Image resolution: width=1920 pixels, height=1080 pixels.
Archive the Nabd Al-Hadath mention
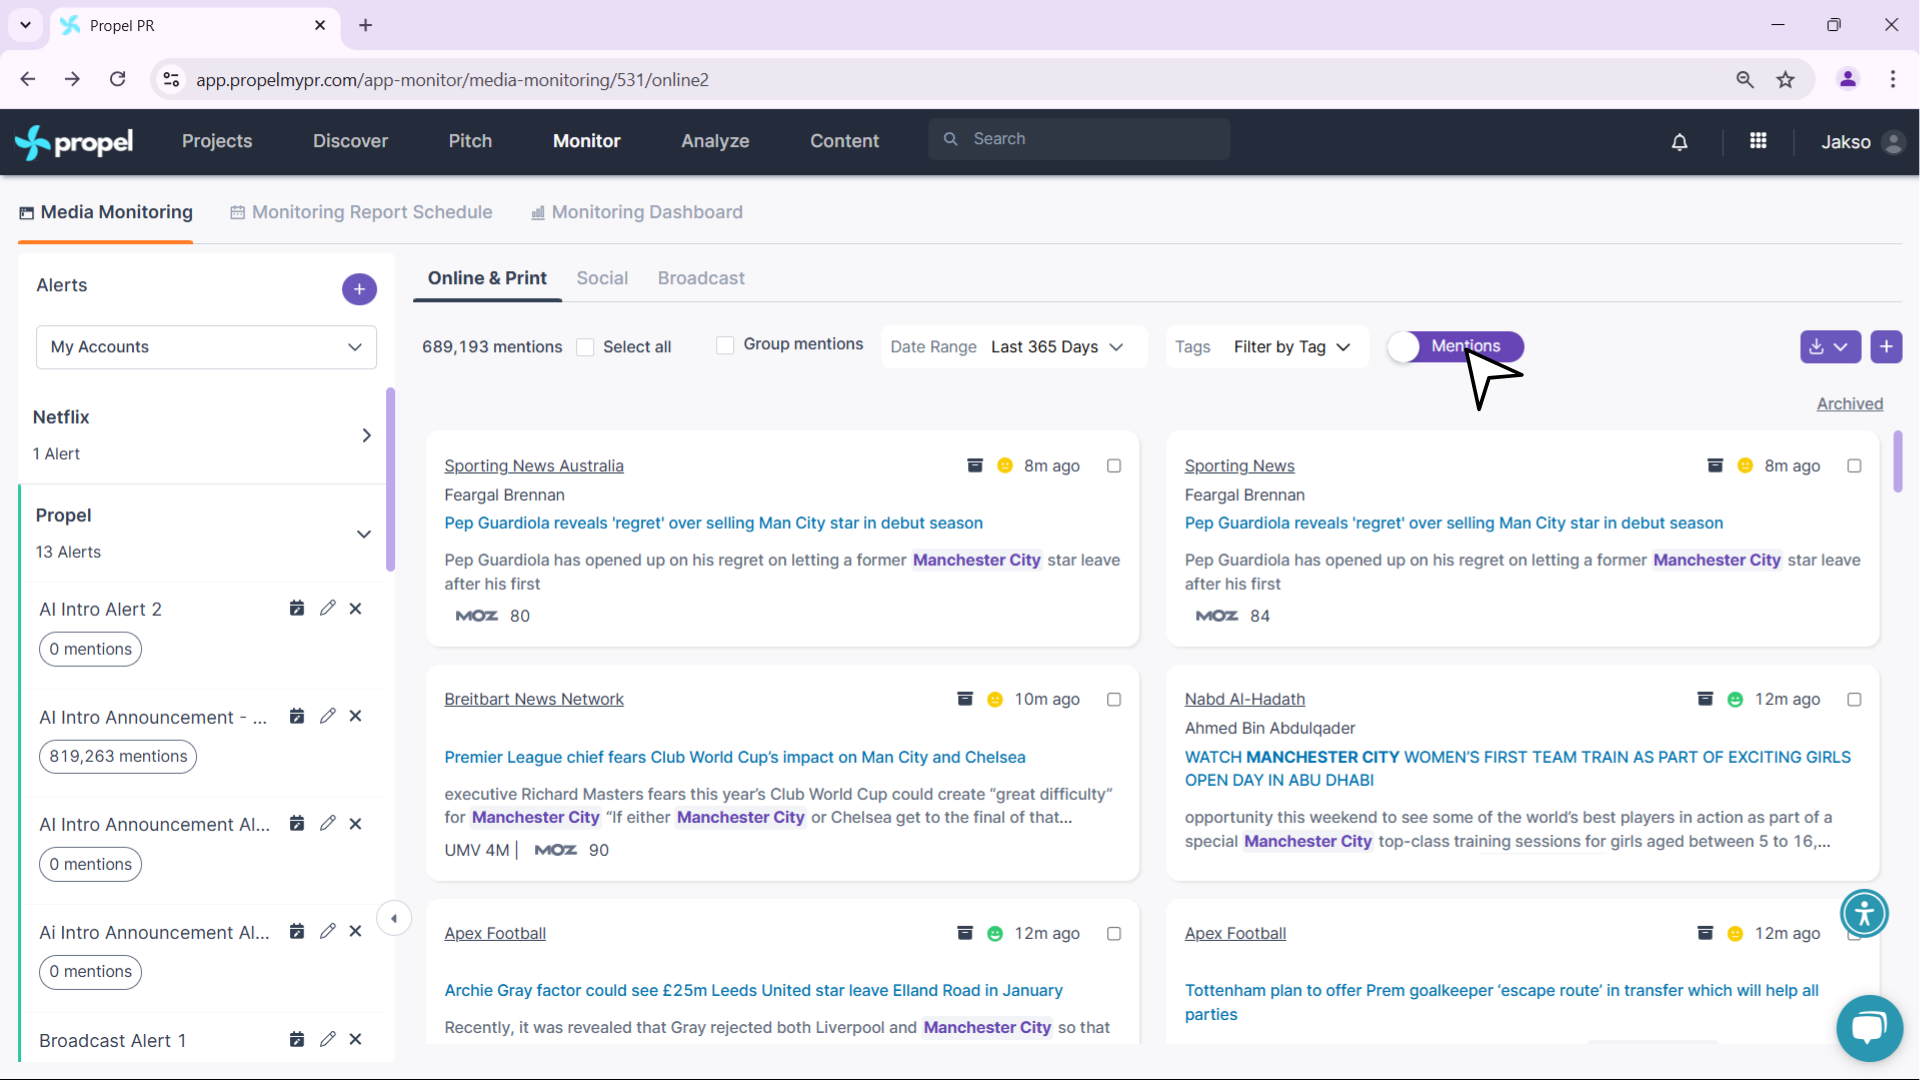[1706, 699]
